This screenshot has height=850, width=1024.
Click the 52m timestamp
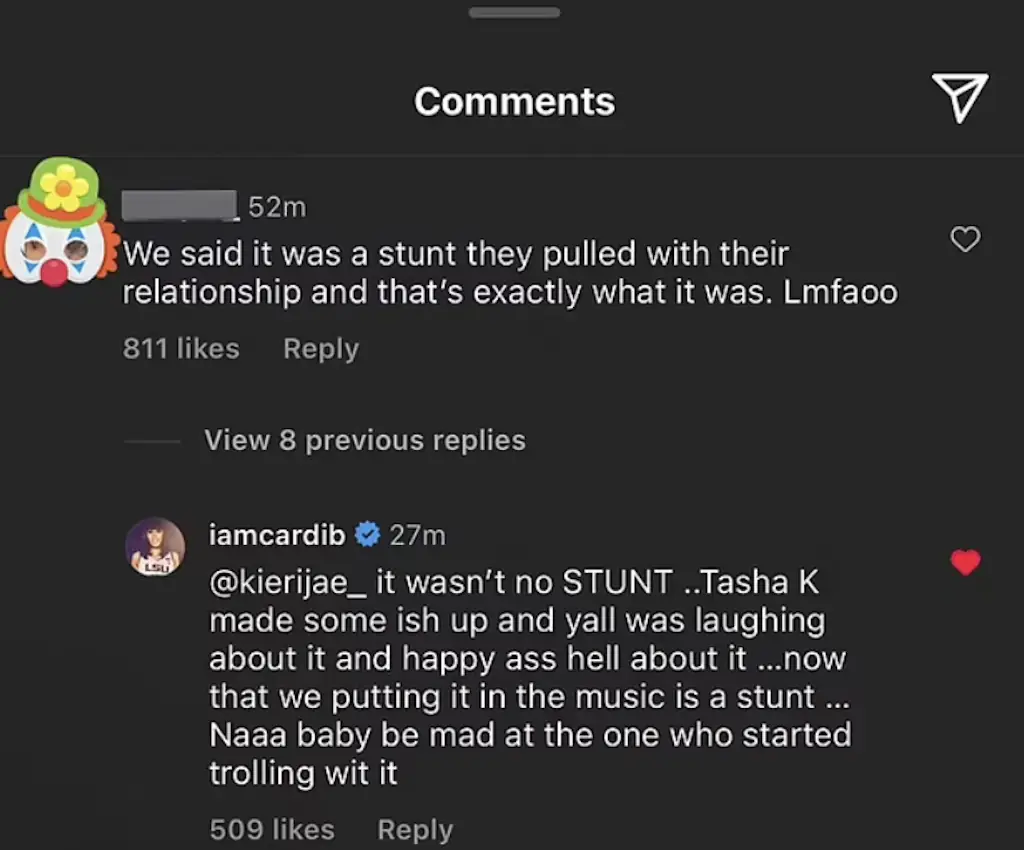(276, 207)
